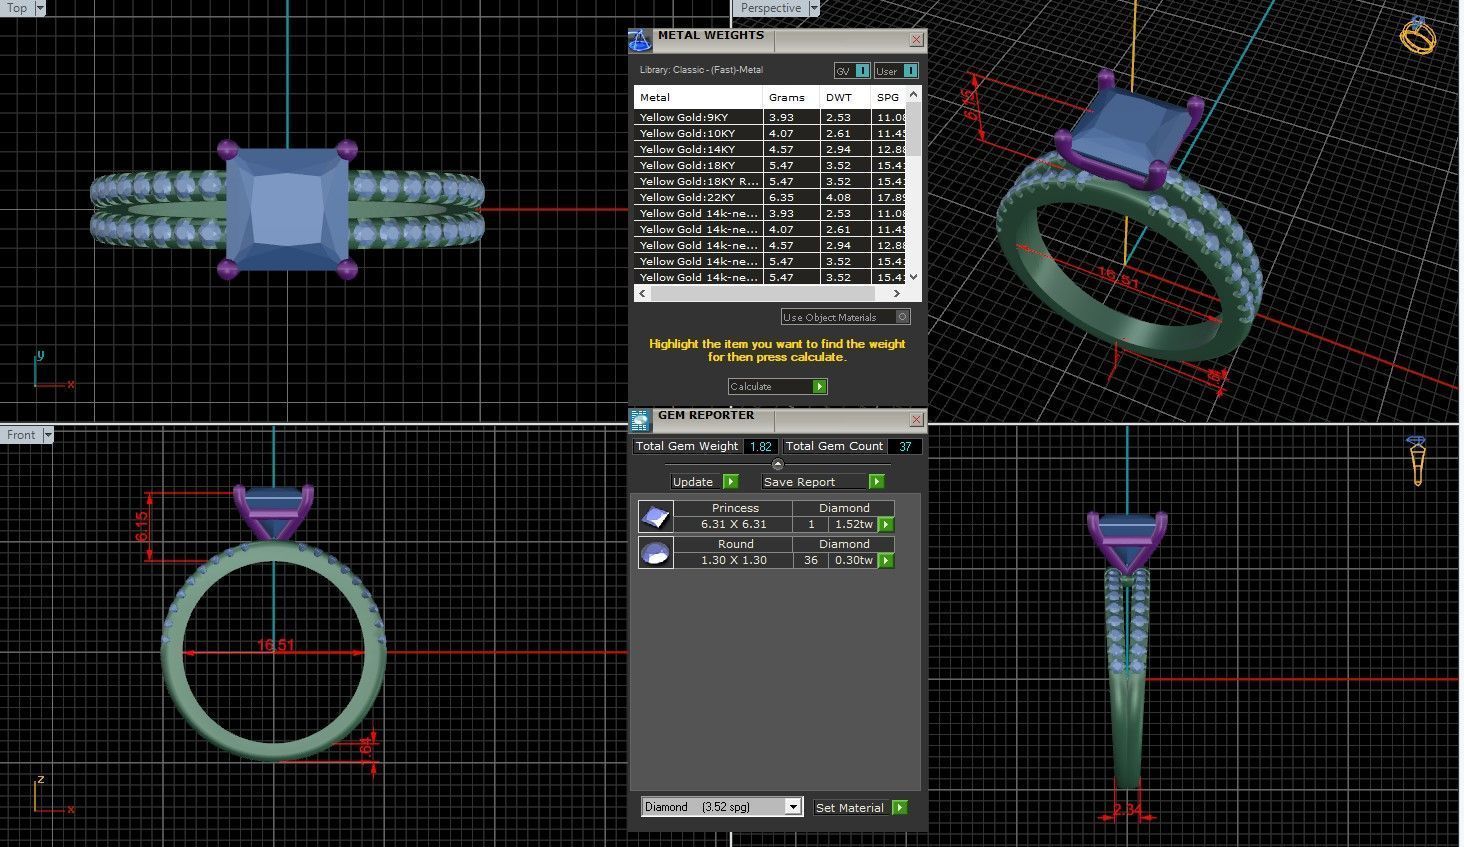Viewport: 1464px width, 847px height.
Task: Click the Metal Weights scale icon
Action: 640,41
